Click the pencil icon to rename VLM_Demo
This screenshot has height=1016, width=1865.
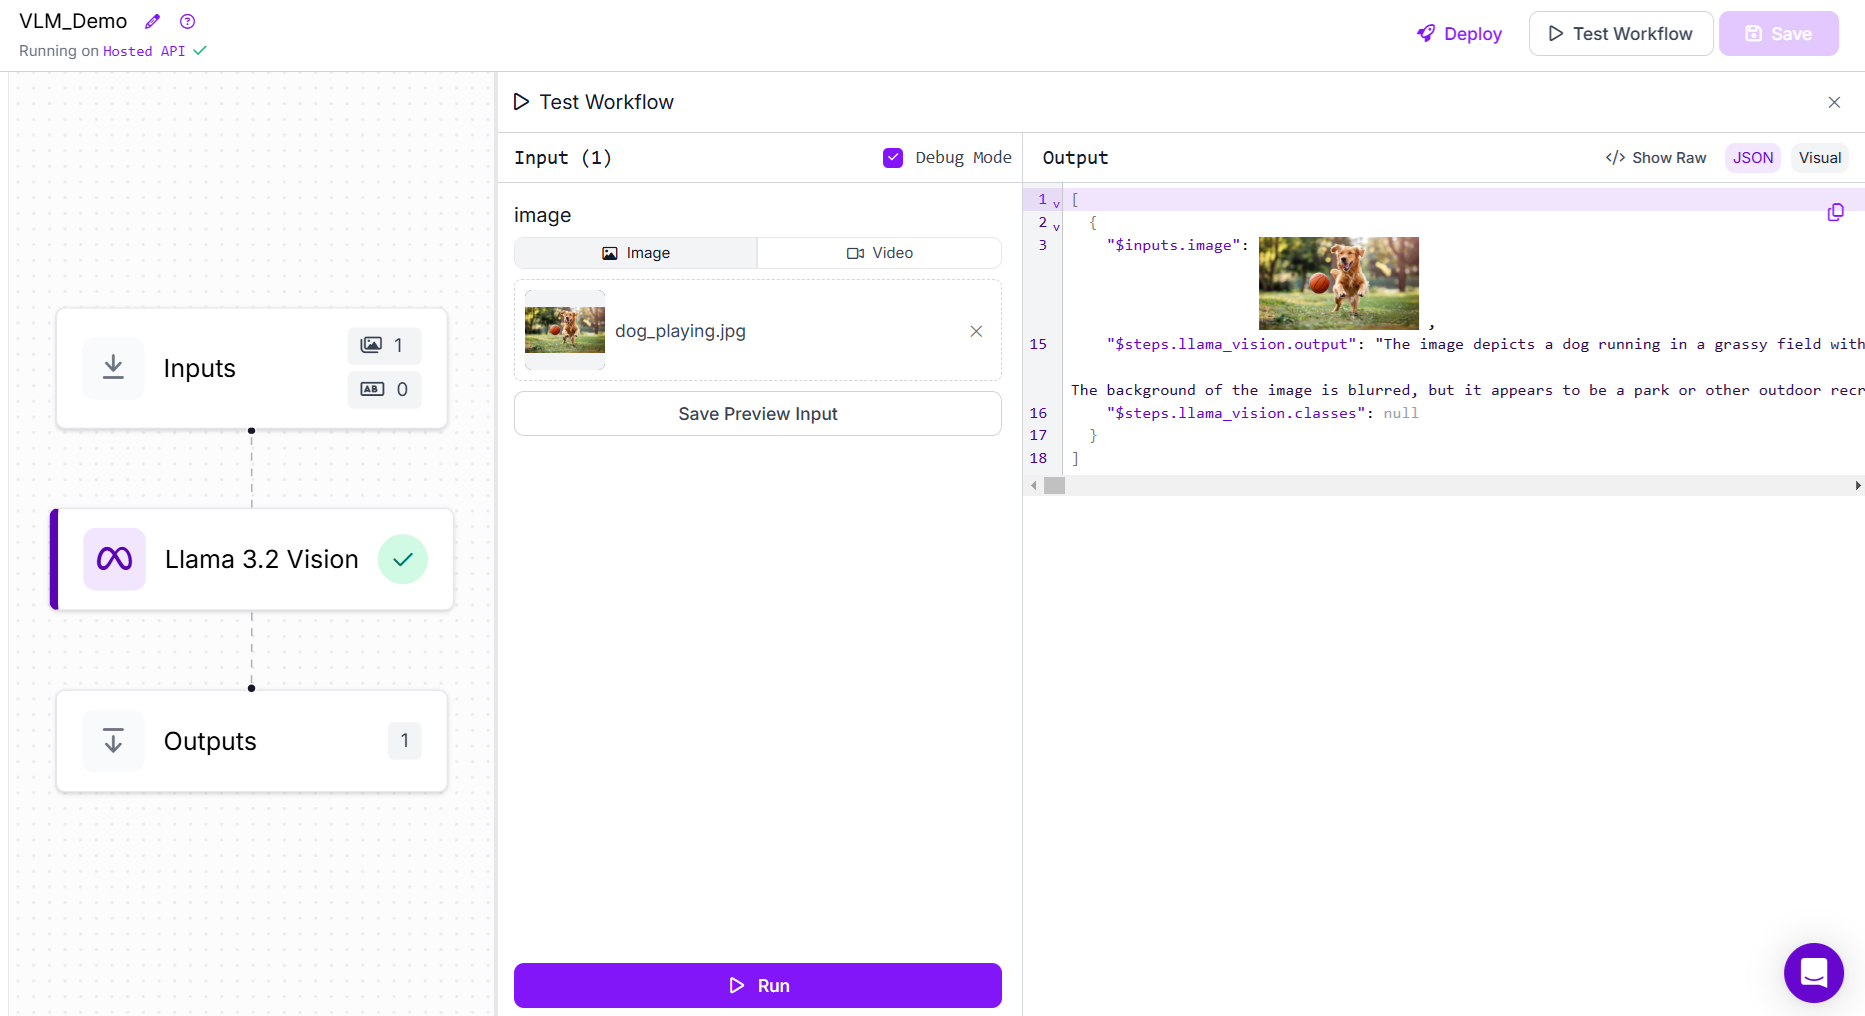tap(152, 21)
